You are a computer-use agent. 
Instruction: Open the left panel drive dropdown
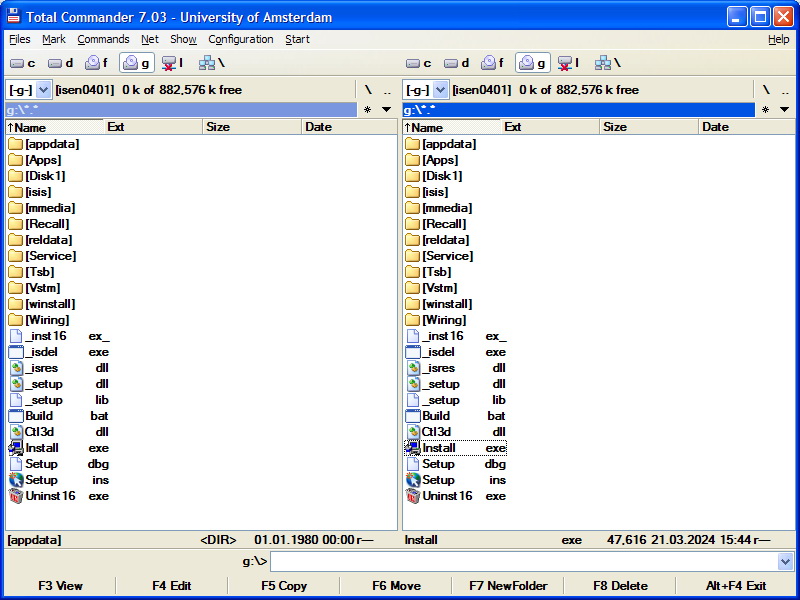click(43, 89)
